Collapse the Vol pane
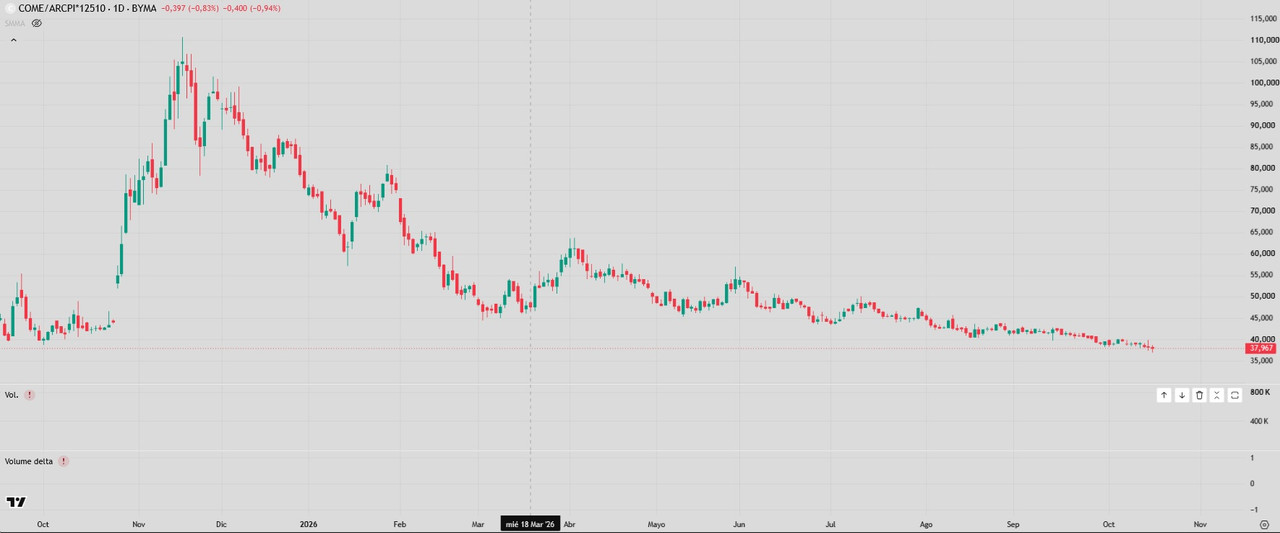1280x533 pixels. (x=1217, y=395)
